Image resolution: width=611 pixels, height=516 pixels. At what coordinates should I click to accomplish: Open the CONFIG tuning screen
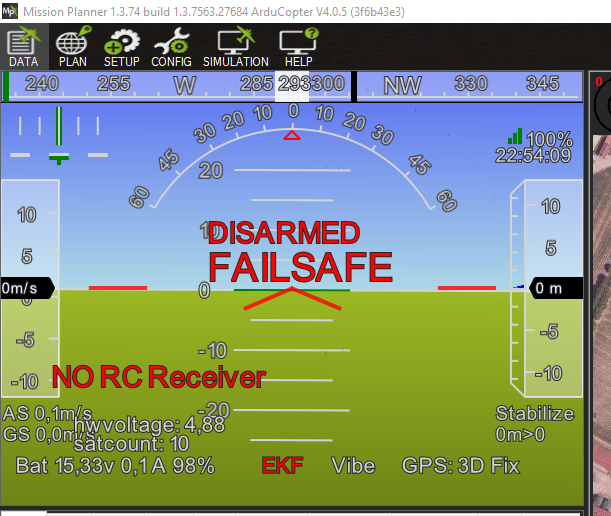coord(171,47)
